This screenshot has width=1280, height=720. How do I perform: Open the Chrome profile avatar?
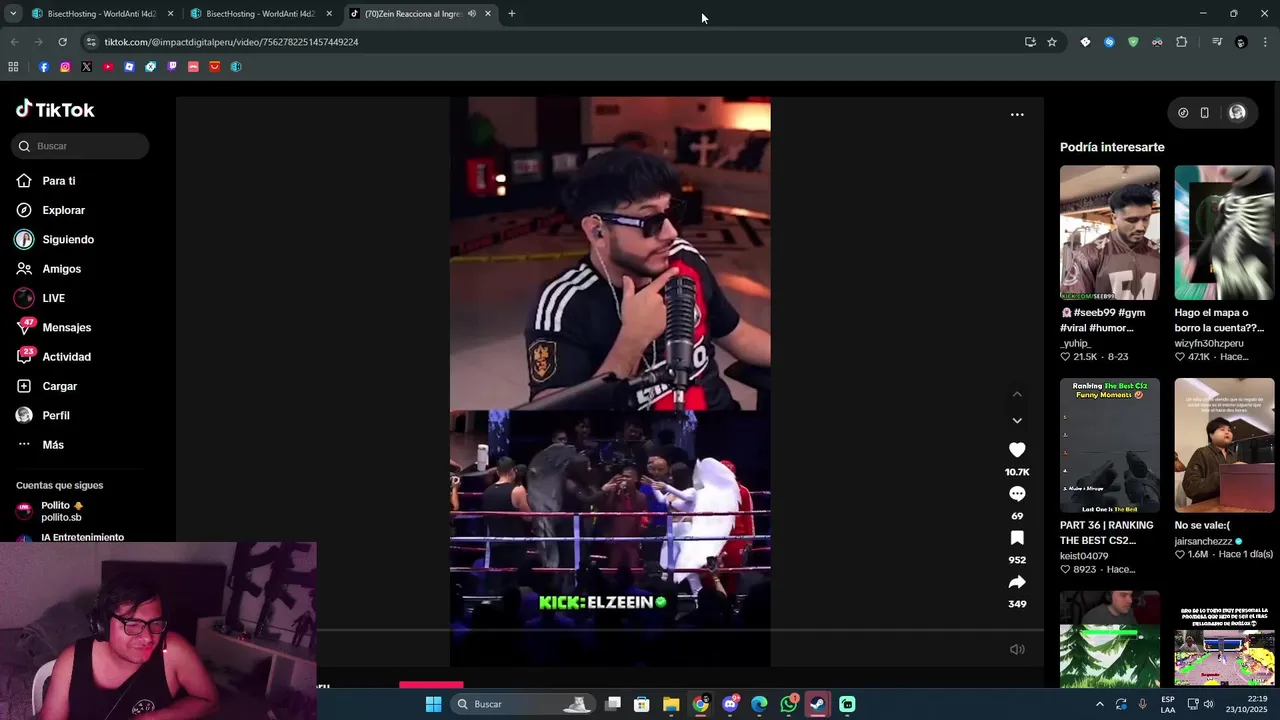pos(1241,42)
